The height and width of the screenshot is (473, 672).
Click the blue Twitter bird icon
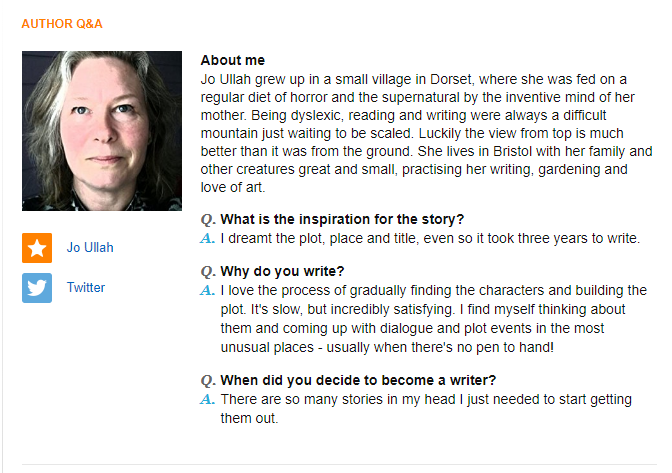37,288
